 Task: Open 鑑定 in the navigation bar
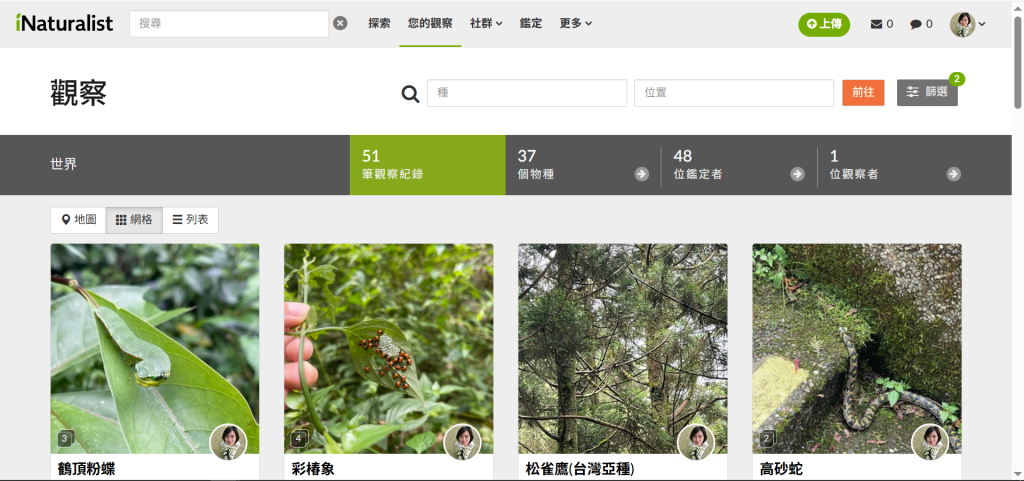(x=531, y=23)
